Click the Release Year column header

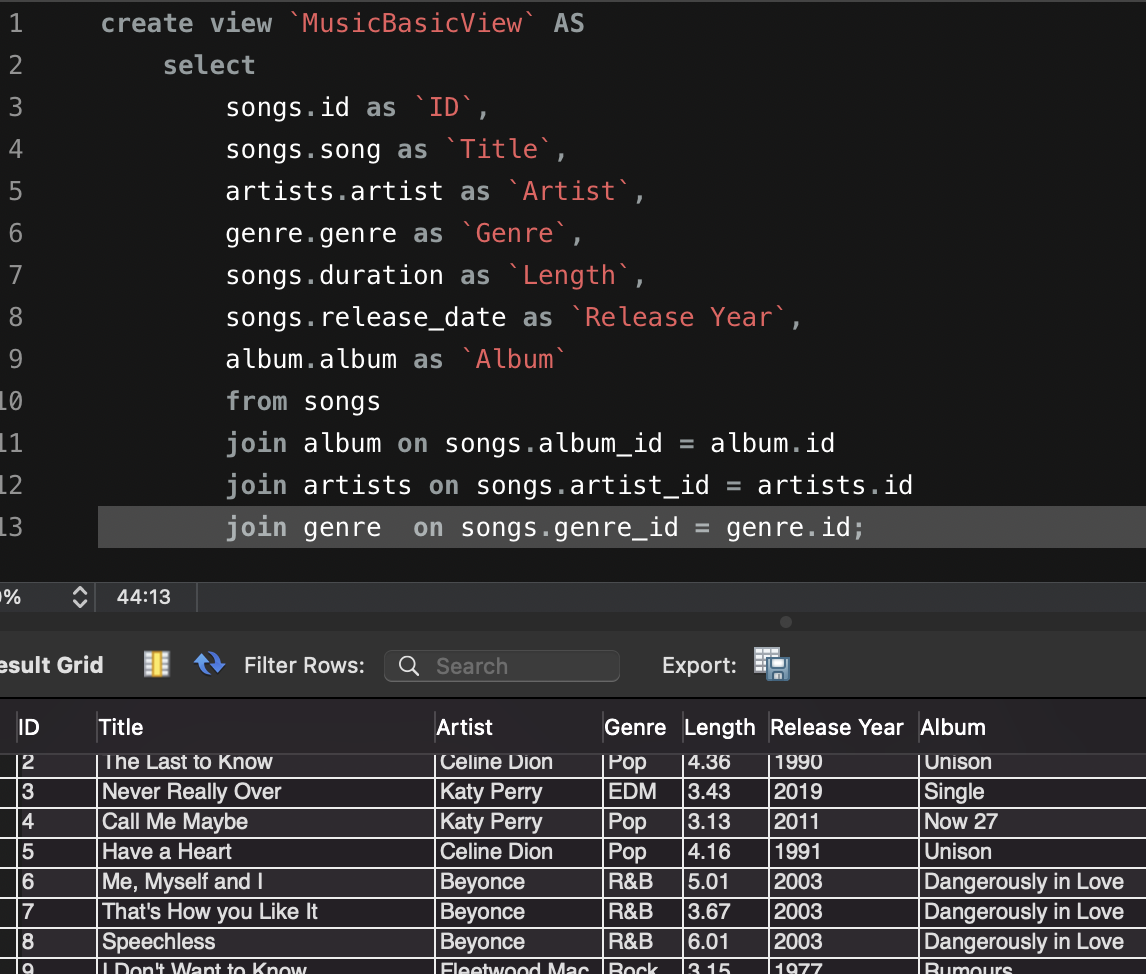pyautogui.click(x=843, y=727)
